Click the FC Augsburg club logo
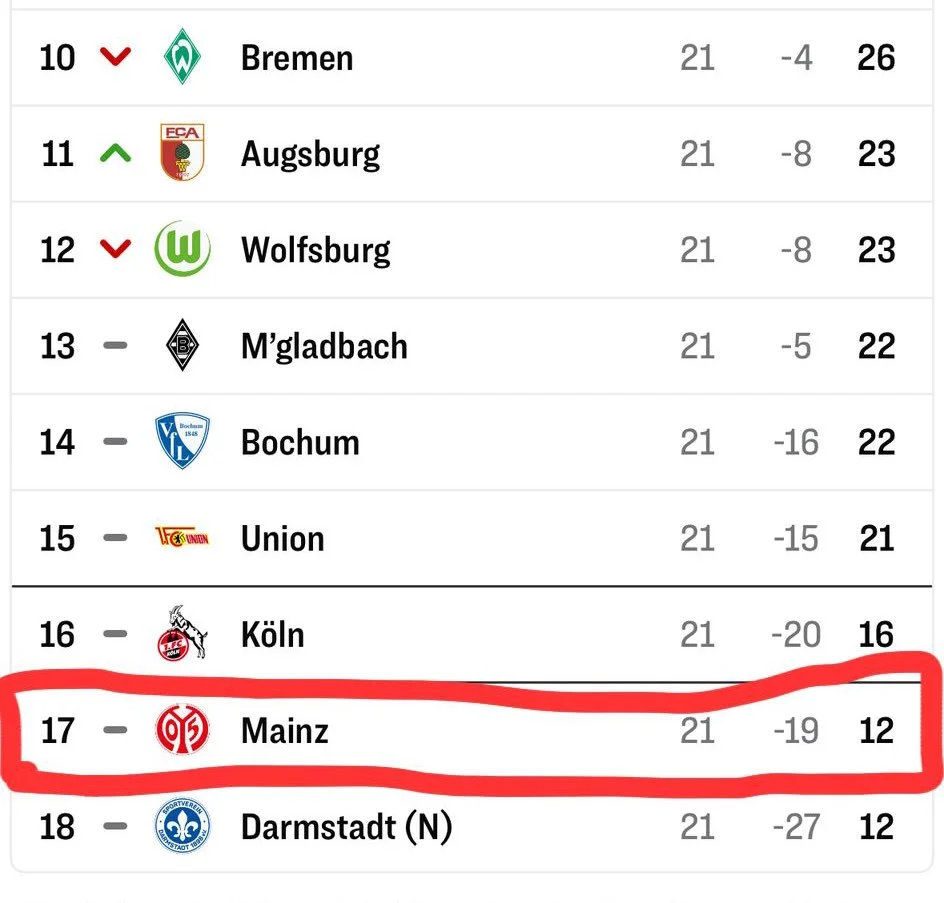The width and height of the screenshot is (944, 903). click(x=182, y=154)
